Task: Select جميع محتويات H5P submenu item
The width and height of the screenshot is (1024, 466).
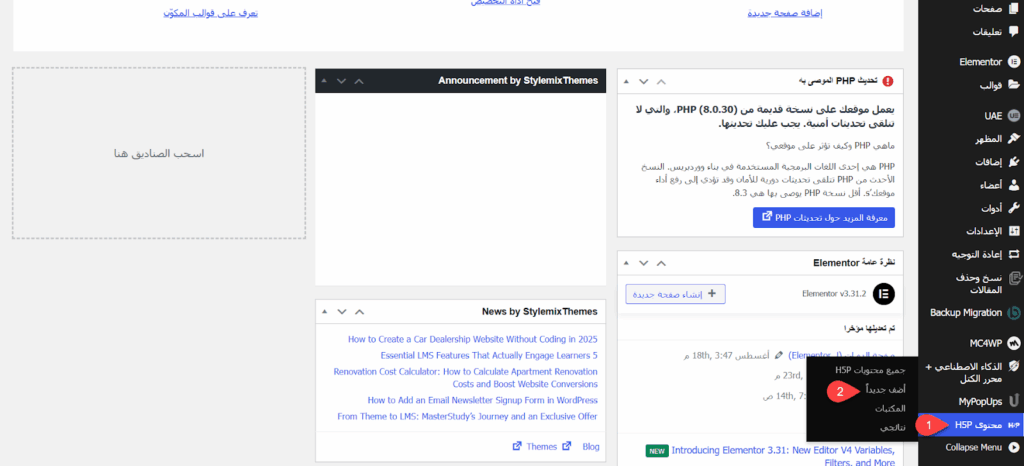Action: click(x=870, y=370)
